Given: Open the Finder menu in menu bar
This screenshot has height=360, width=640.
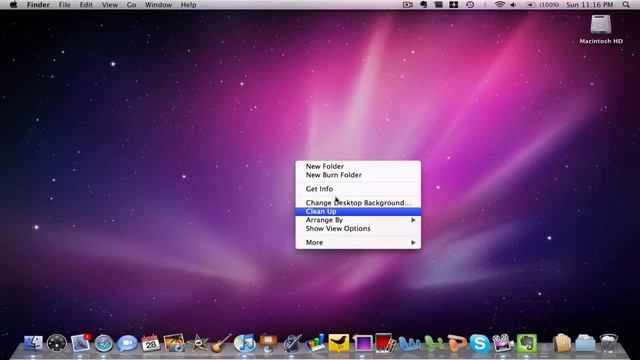Looking at the screenshot, I should click(x=38, y=5).
